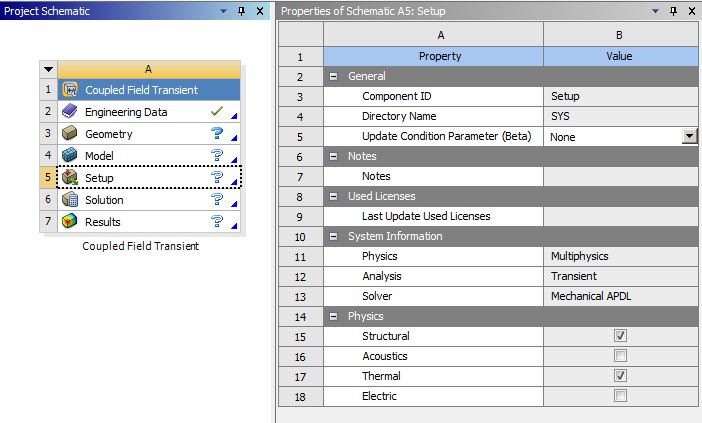The width and height of the screenshot is (702, 423).
Task: Uncheck the Structural physics checkbox
Action: click(x=620, y=336)
